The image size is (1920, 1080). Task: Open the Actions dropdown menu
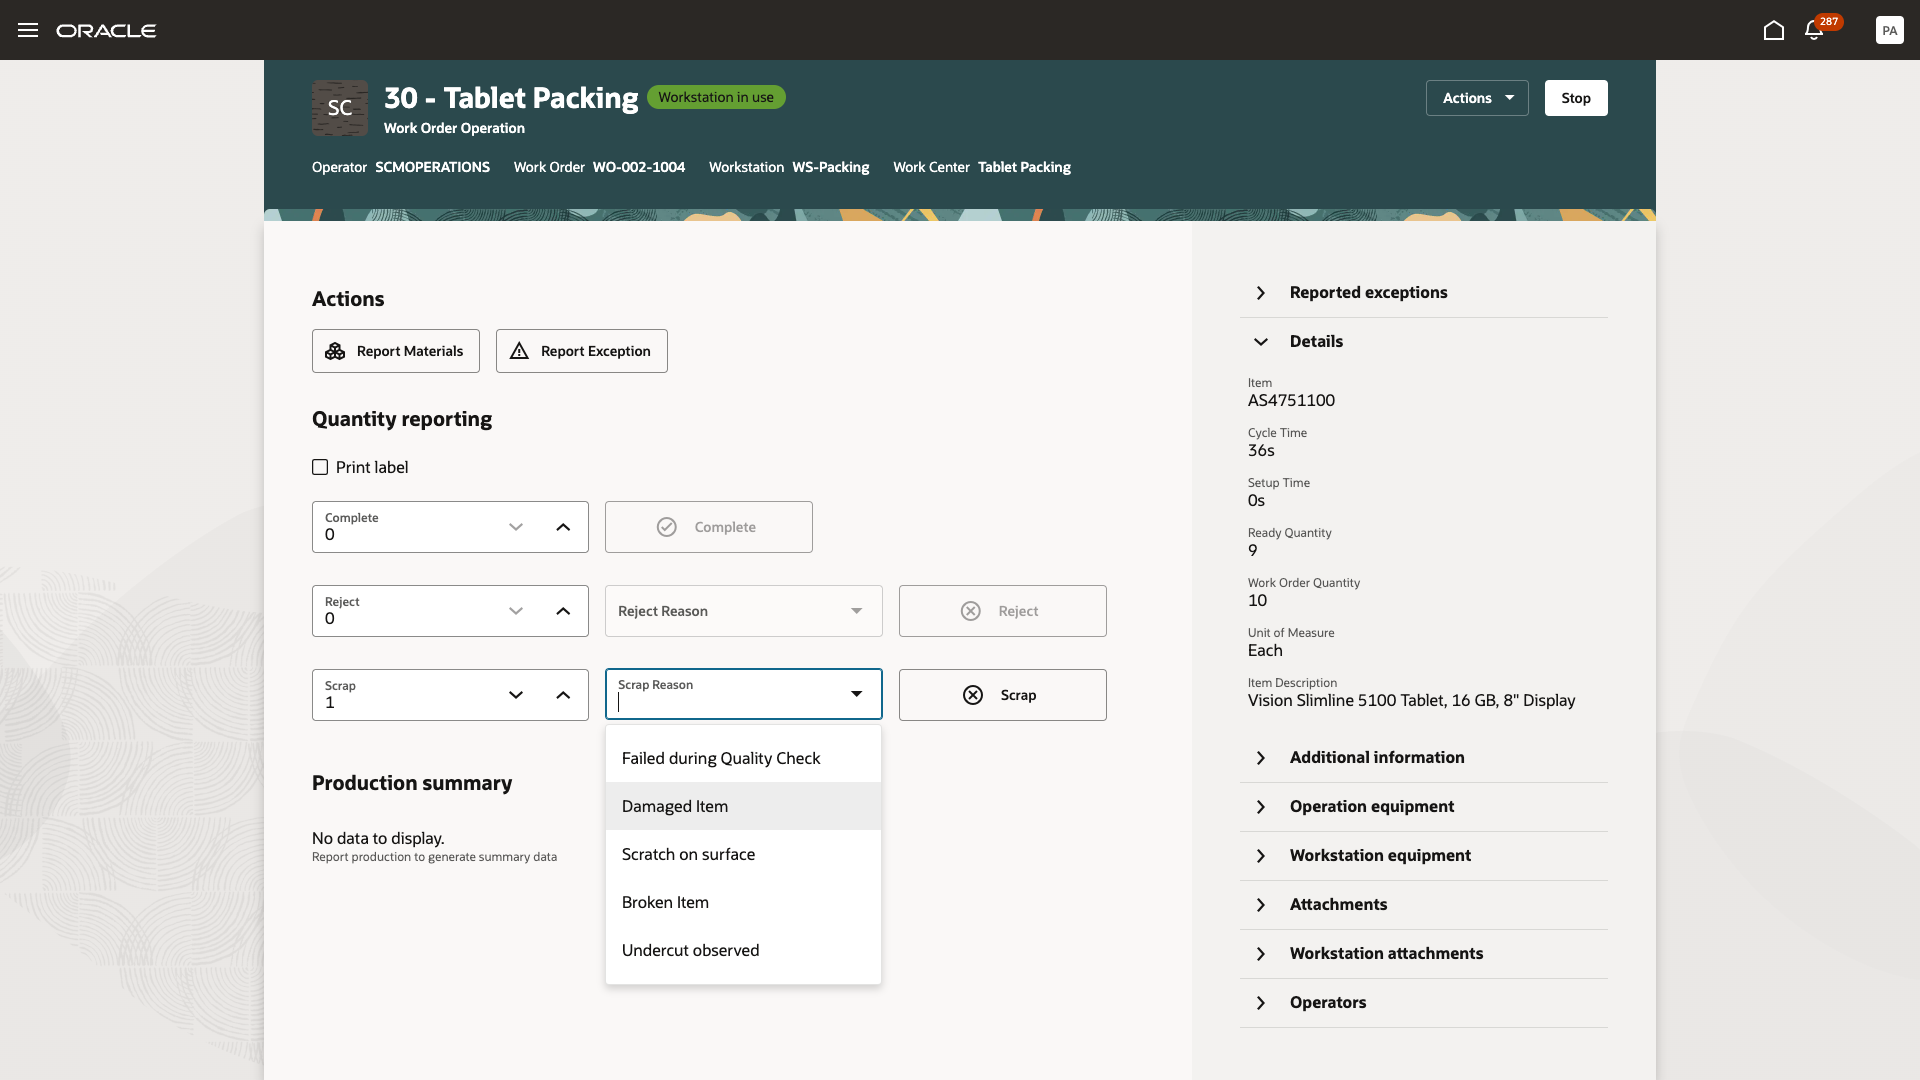point(1477,98)
